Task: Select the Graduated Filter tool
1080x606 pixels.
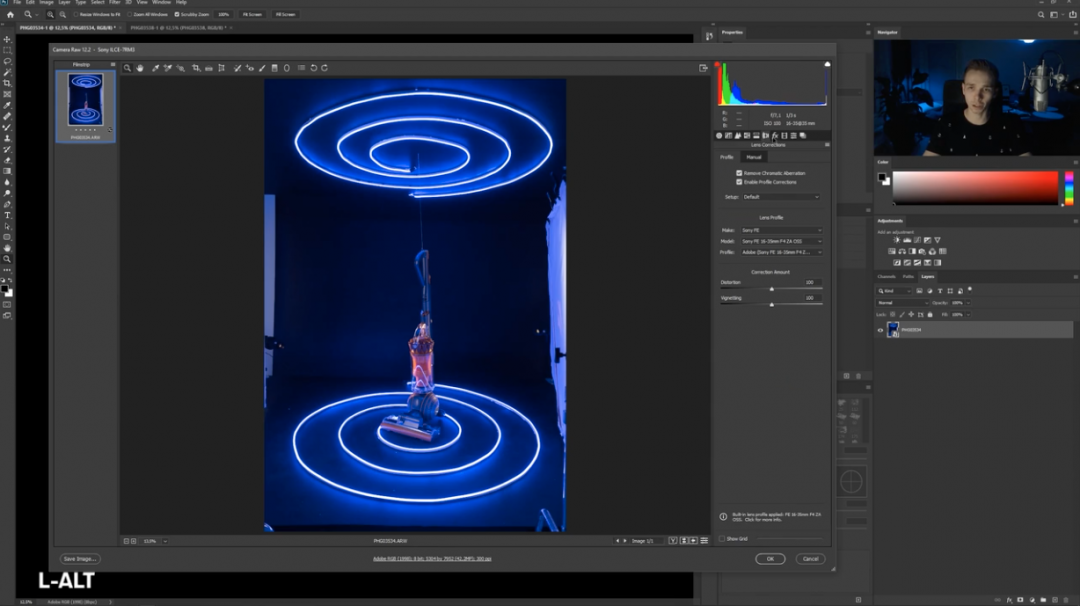Action: click(275, 68)
